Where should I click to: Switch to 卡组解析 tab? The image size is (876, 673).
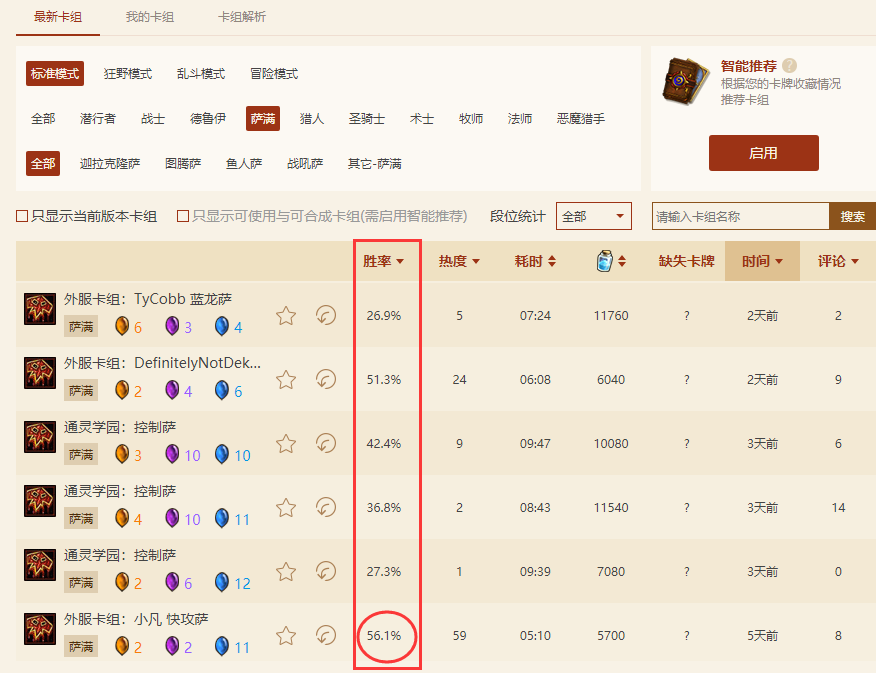pyautogui.click(x=242, y=17)
